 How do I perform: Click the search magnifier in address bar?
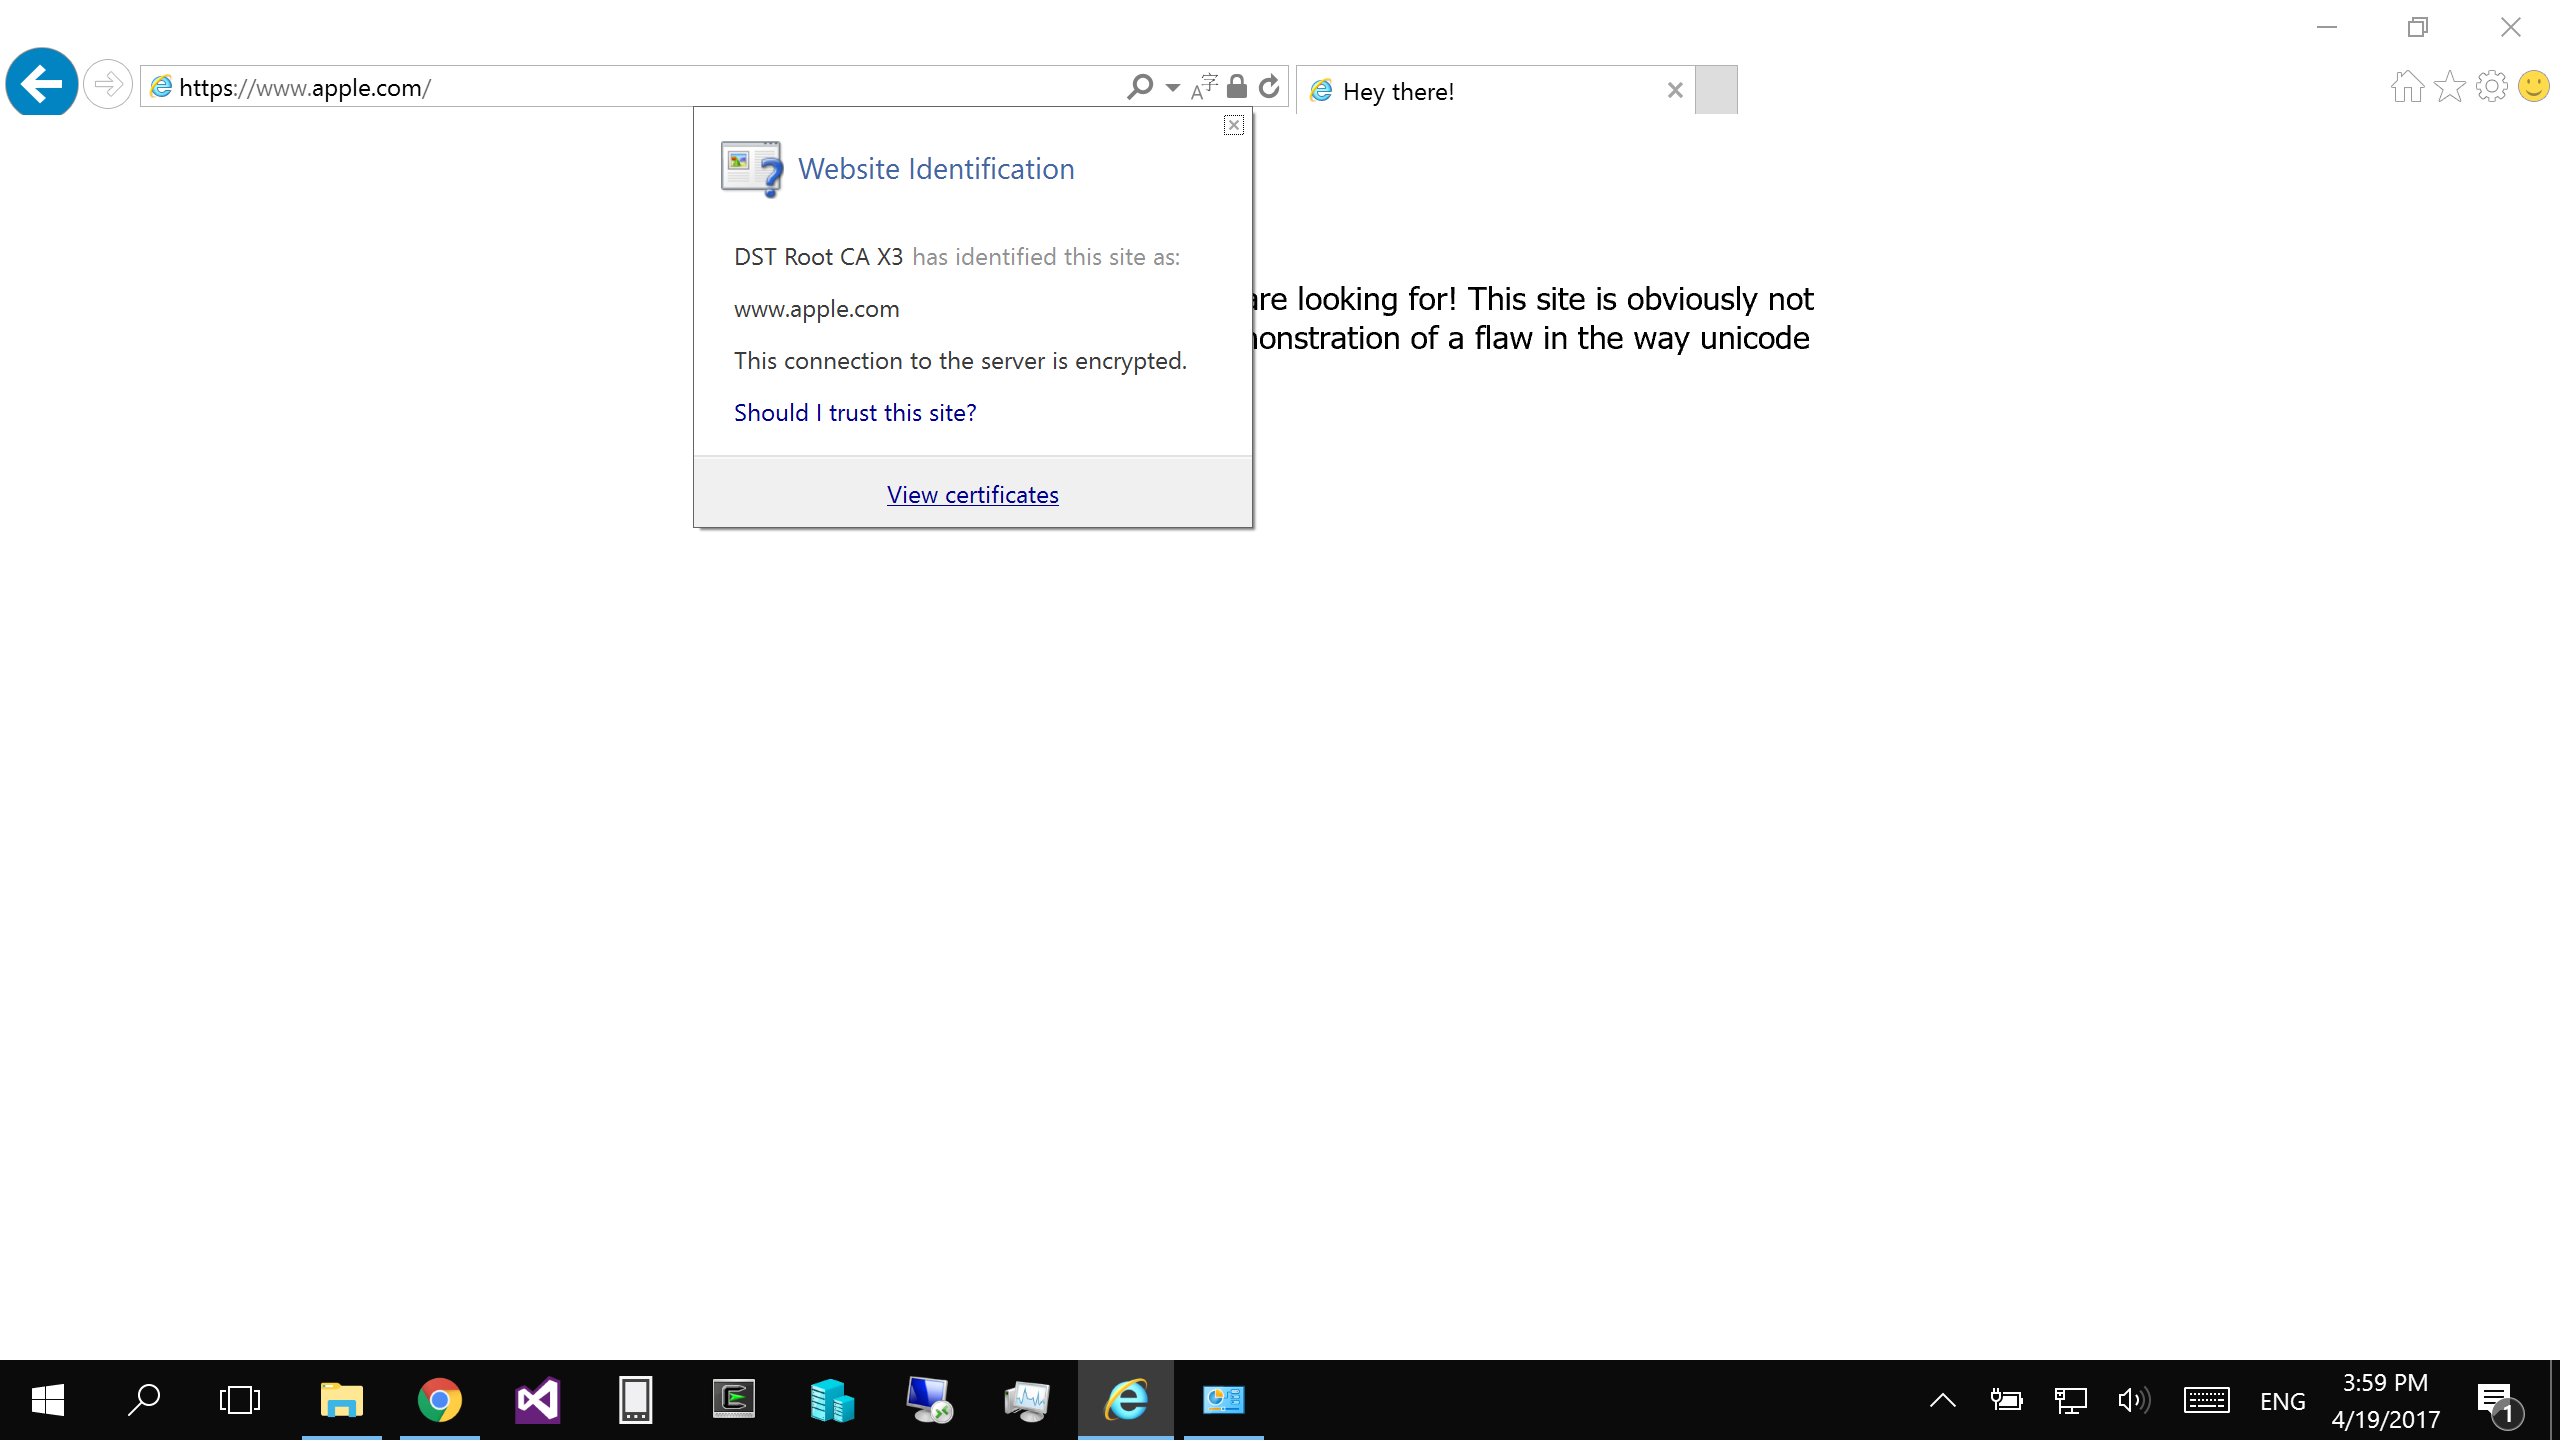(1139, 87)
